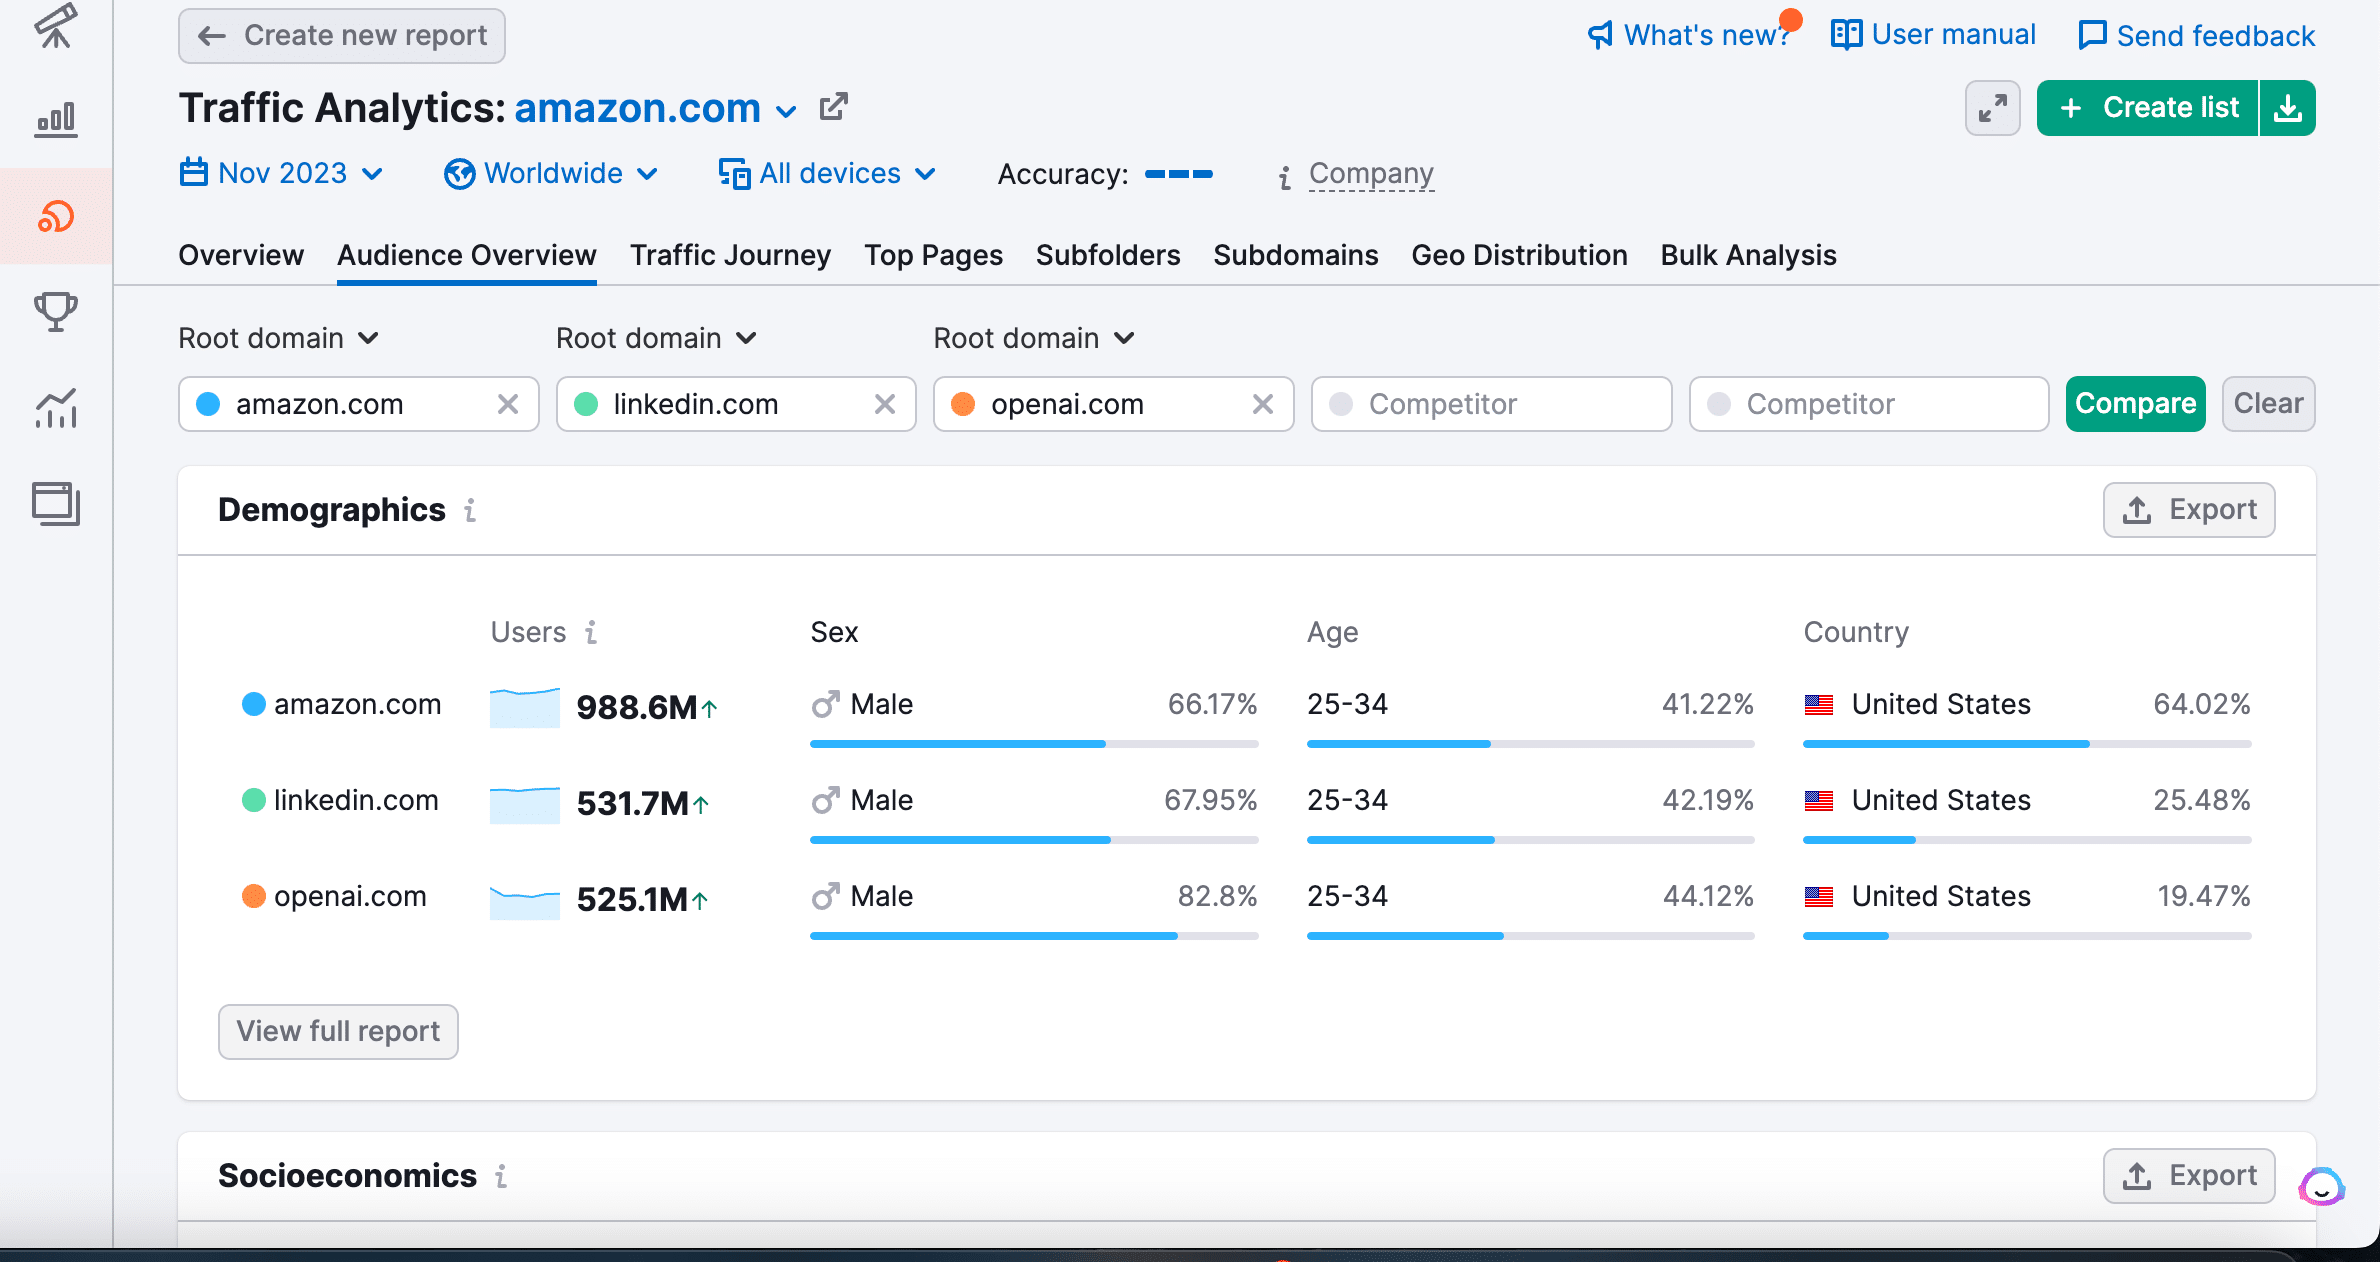Open the stacked windows sidebar icon
The image size is (2380, 1262).
pyautogui.click(x=56, y=504)
